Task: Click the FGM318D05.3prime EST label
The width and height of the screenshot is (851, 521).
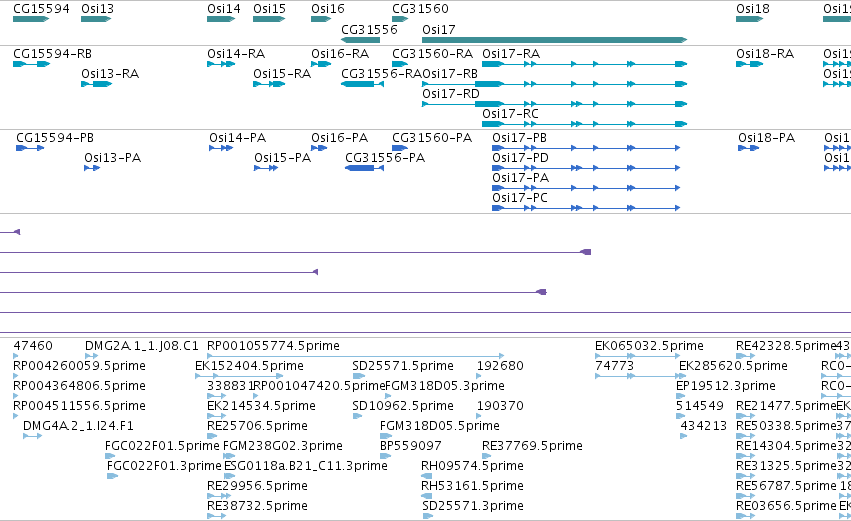Action: tap(445, 386)
